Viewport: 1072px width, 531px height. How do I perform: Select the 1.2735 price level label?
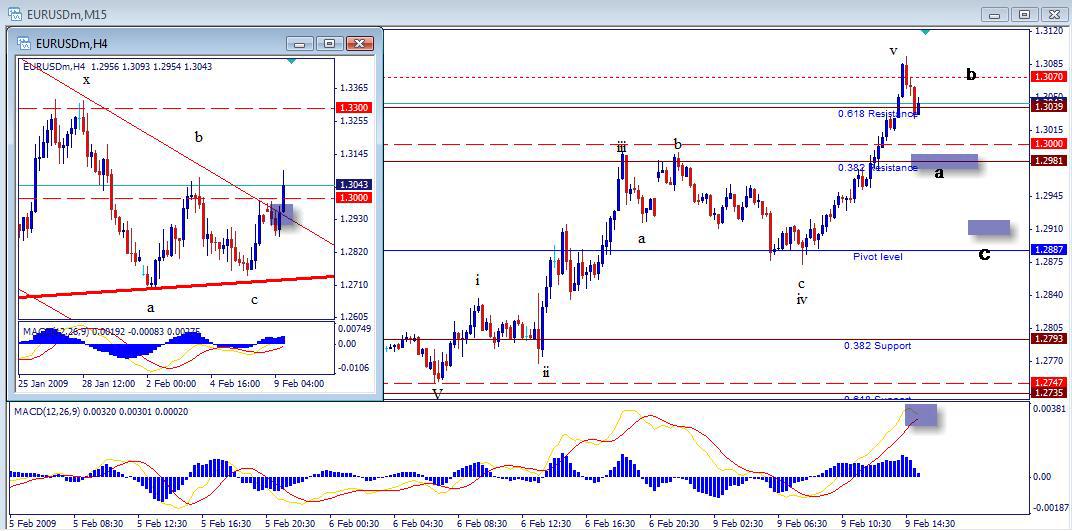(1048, 394)
